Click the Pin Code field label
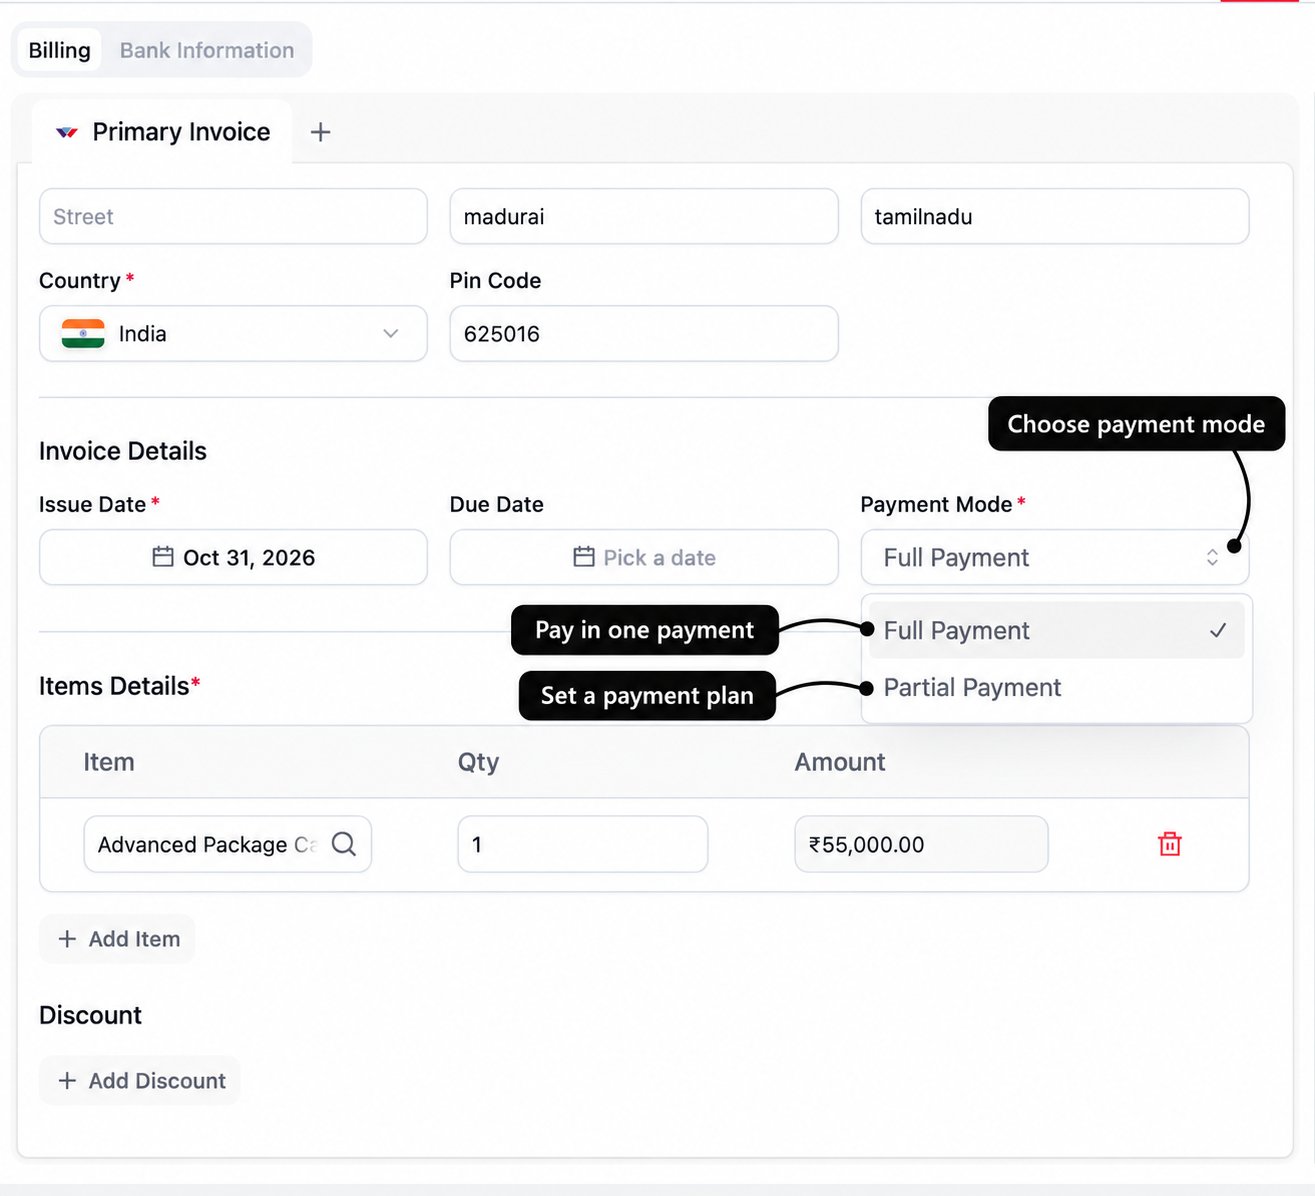The image size is (1315, 1196). point(495,281)
